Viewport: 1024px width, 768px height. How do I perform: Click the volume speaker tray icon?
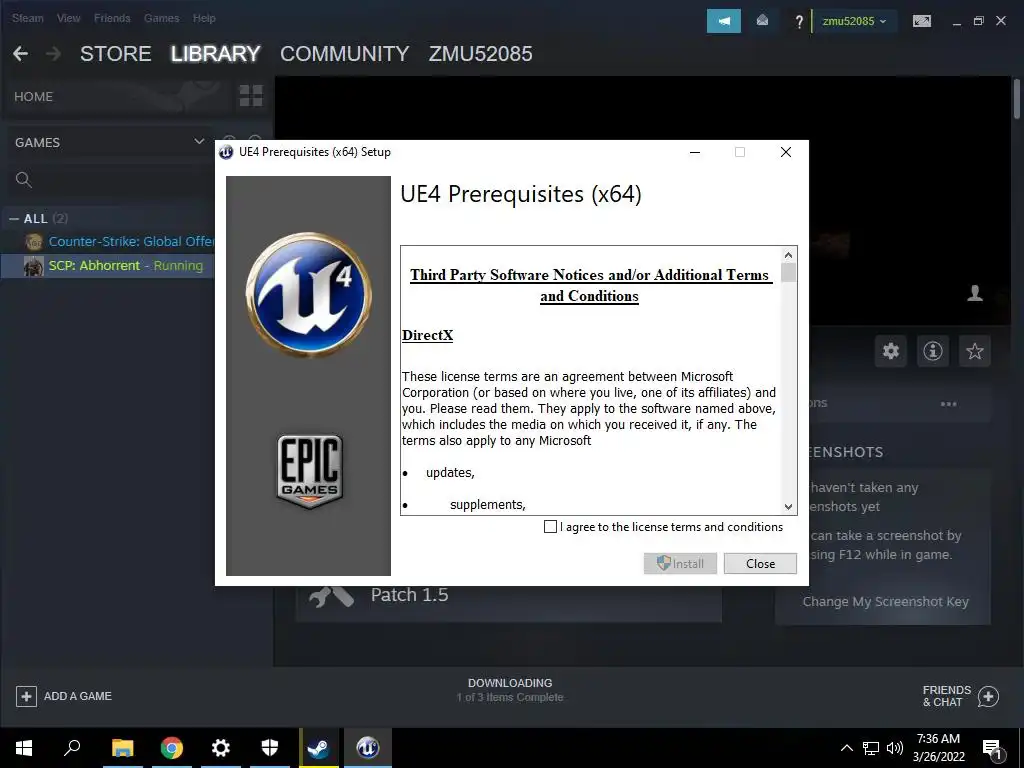(895, 748)
